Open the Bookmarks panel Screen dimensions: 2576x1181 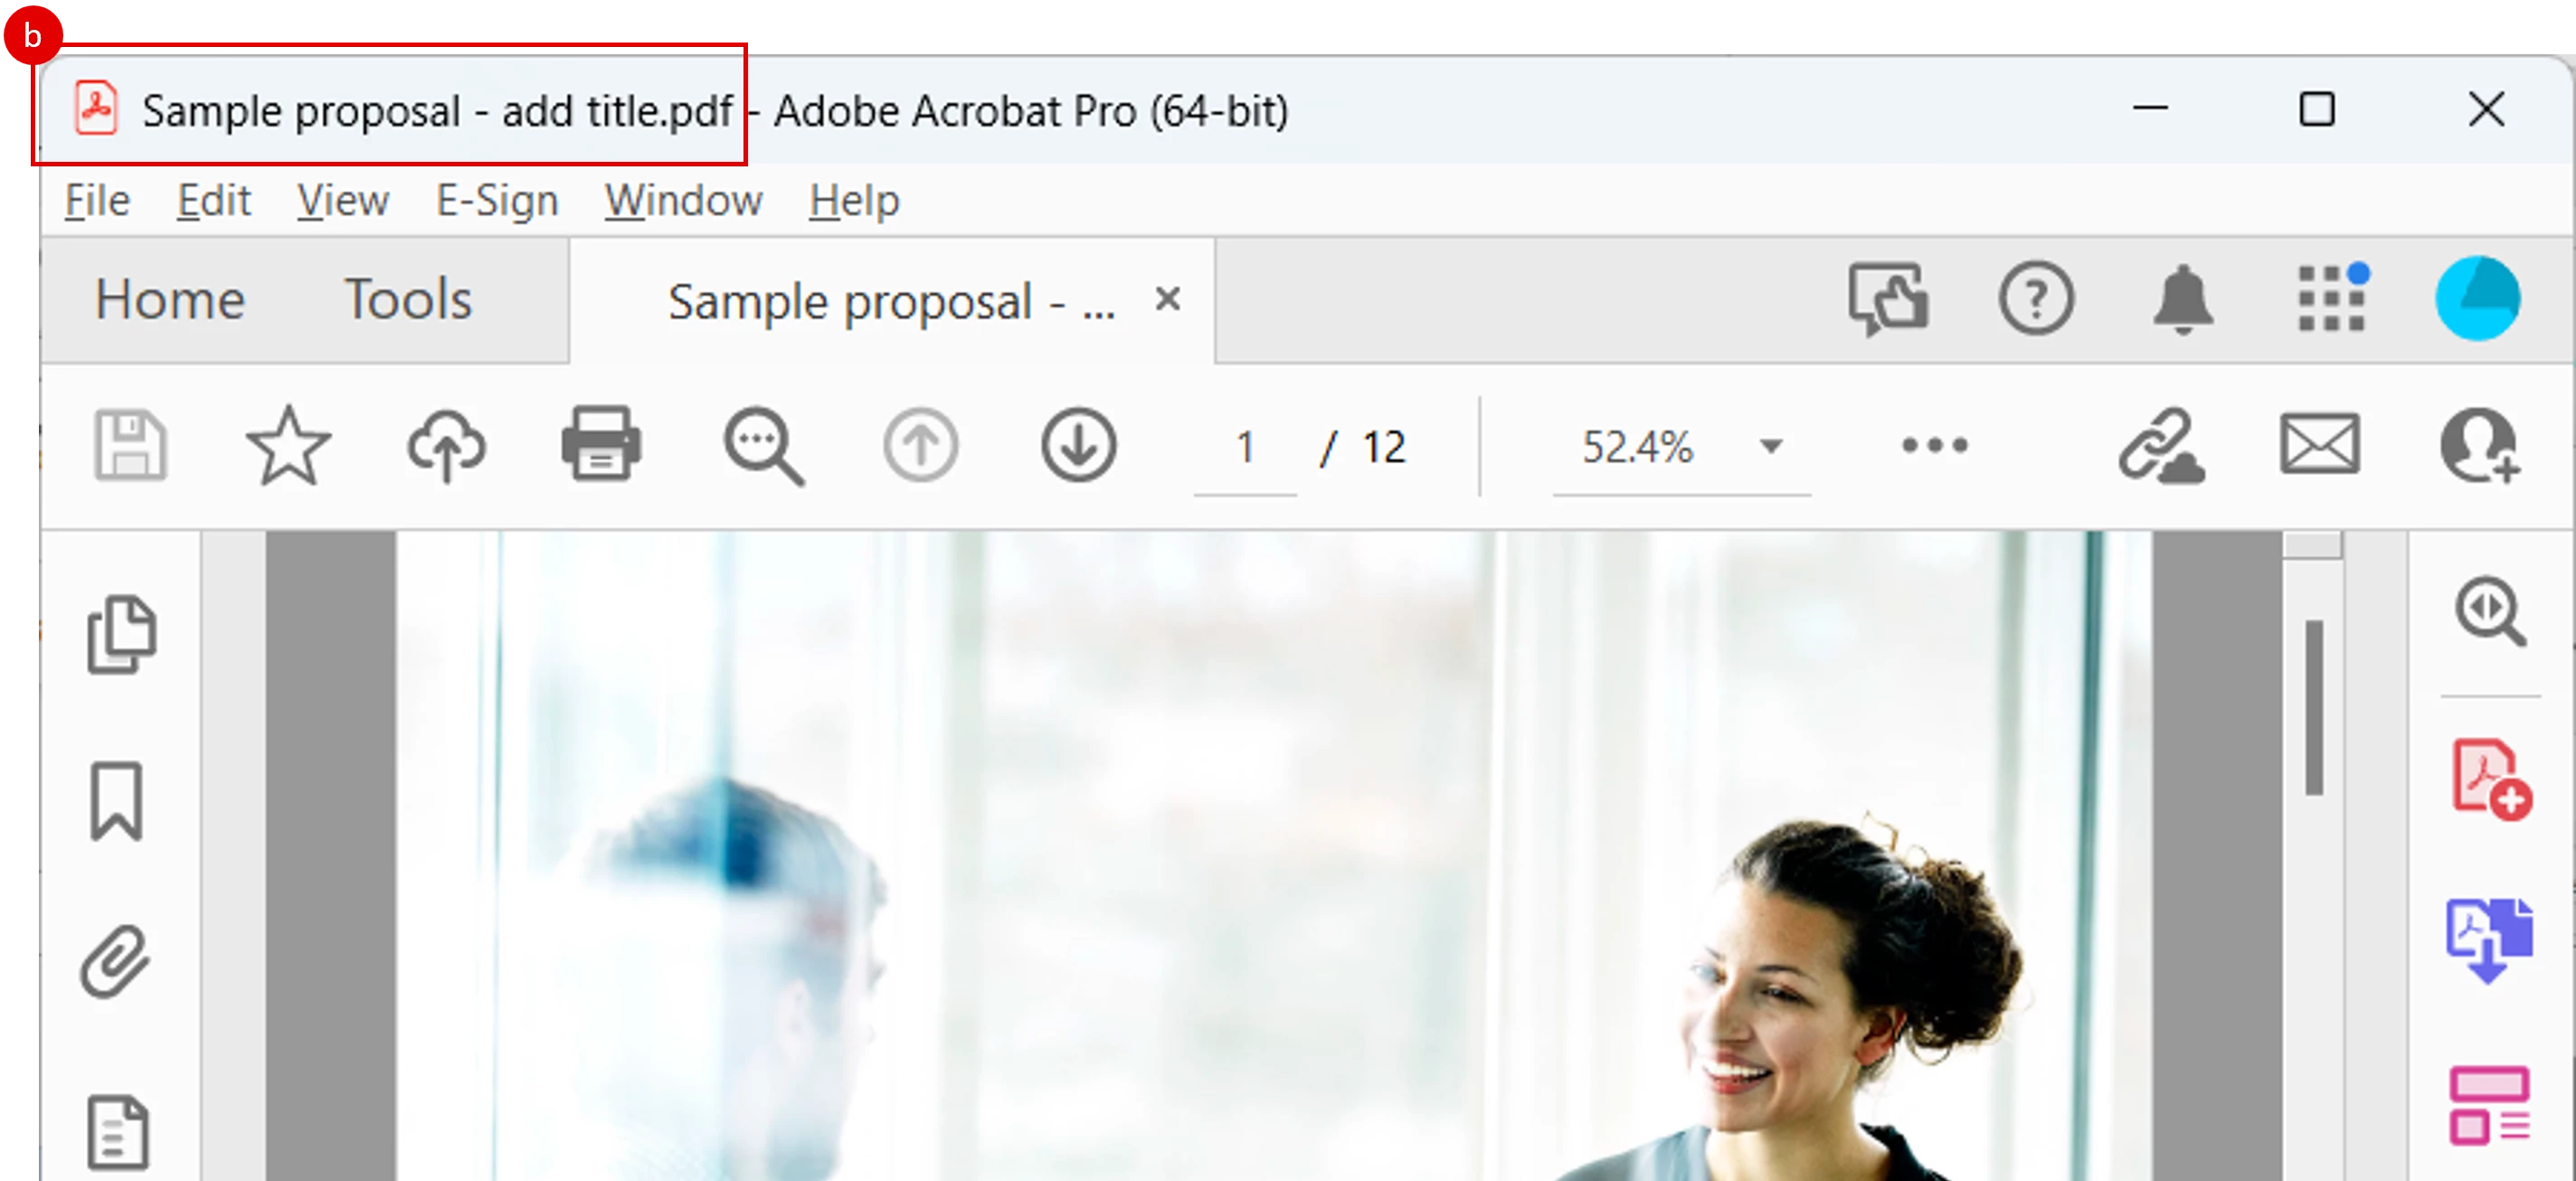(x=117, y=801)
